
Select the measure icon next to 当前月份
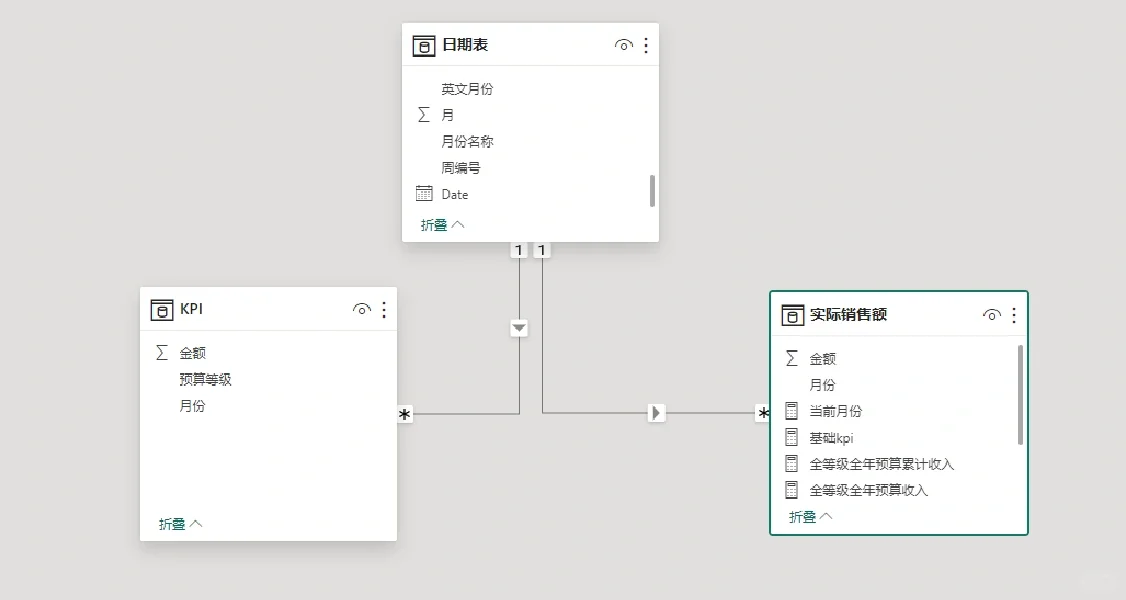click(x=792, y=411)
